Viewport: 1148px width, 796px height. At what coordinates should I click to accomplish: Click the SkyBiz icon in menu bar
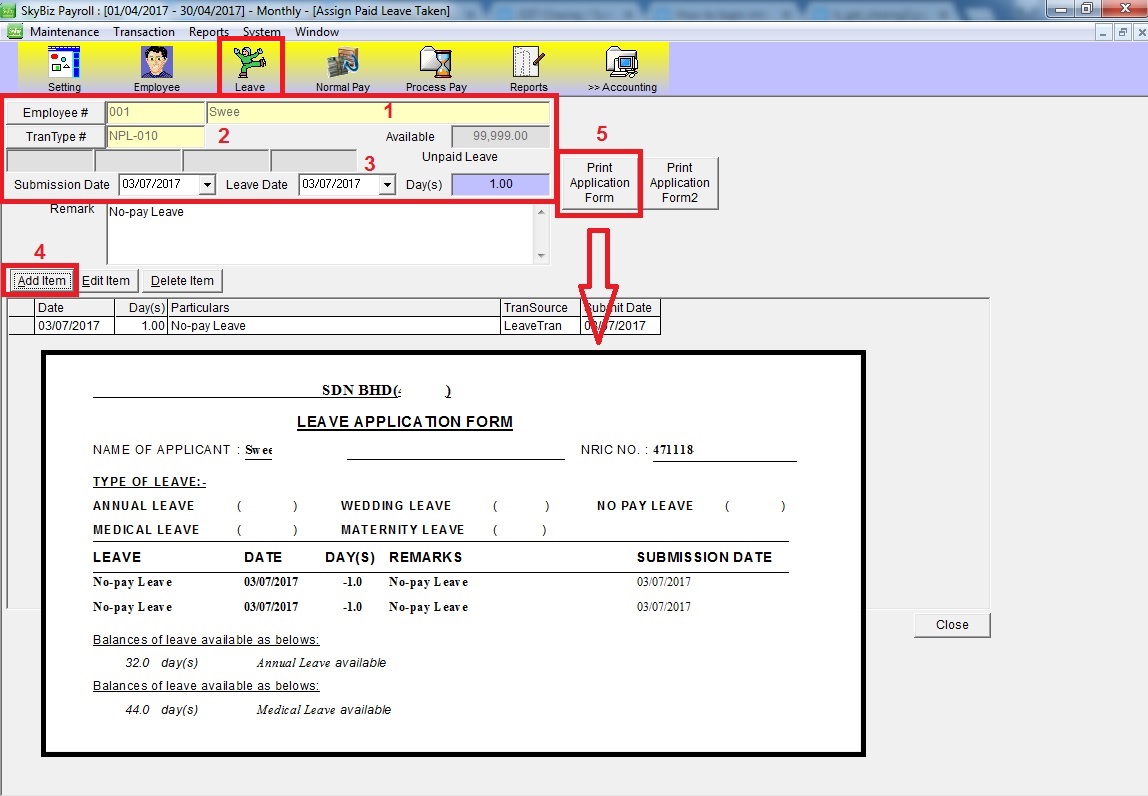(x=15, y=32)
